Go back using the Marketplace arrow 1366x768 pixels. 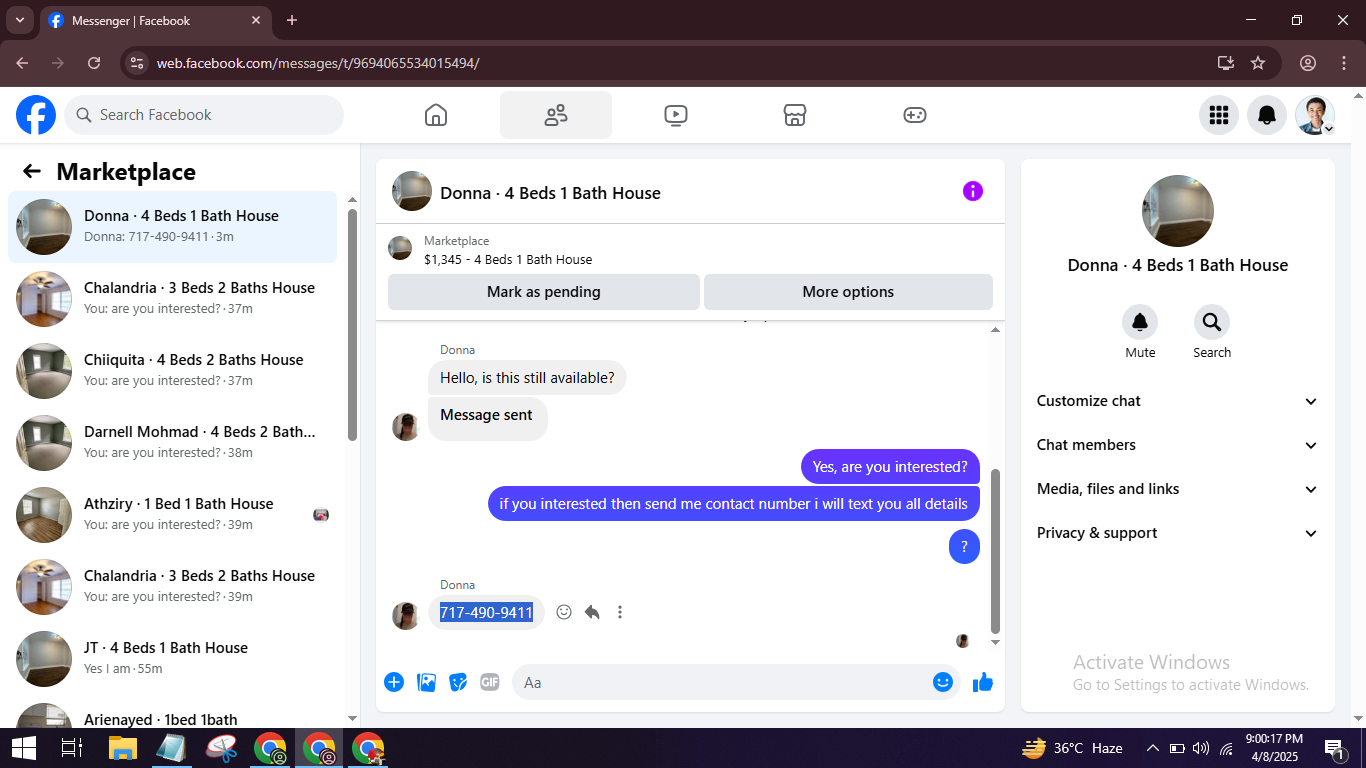coord(32,171)
